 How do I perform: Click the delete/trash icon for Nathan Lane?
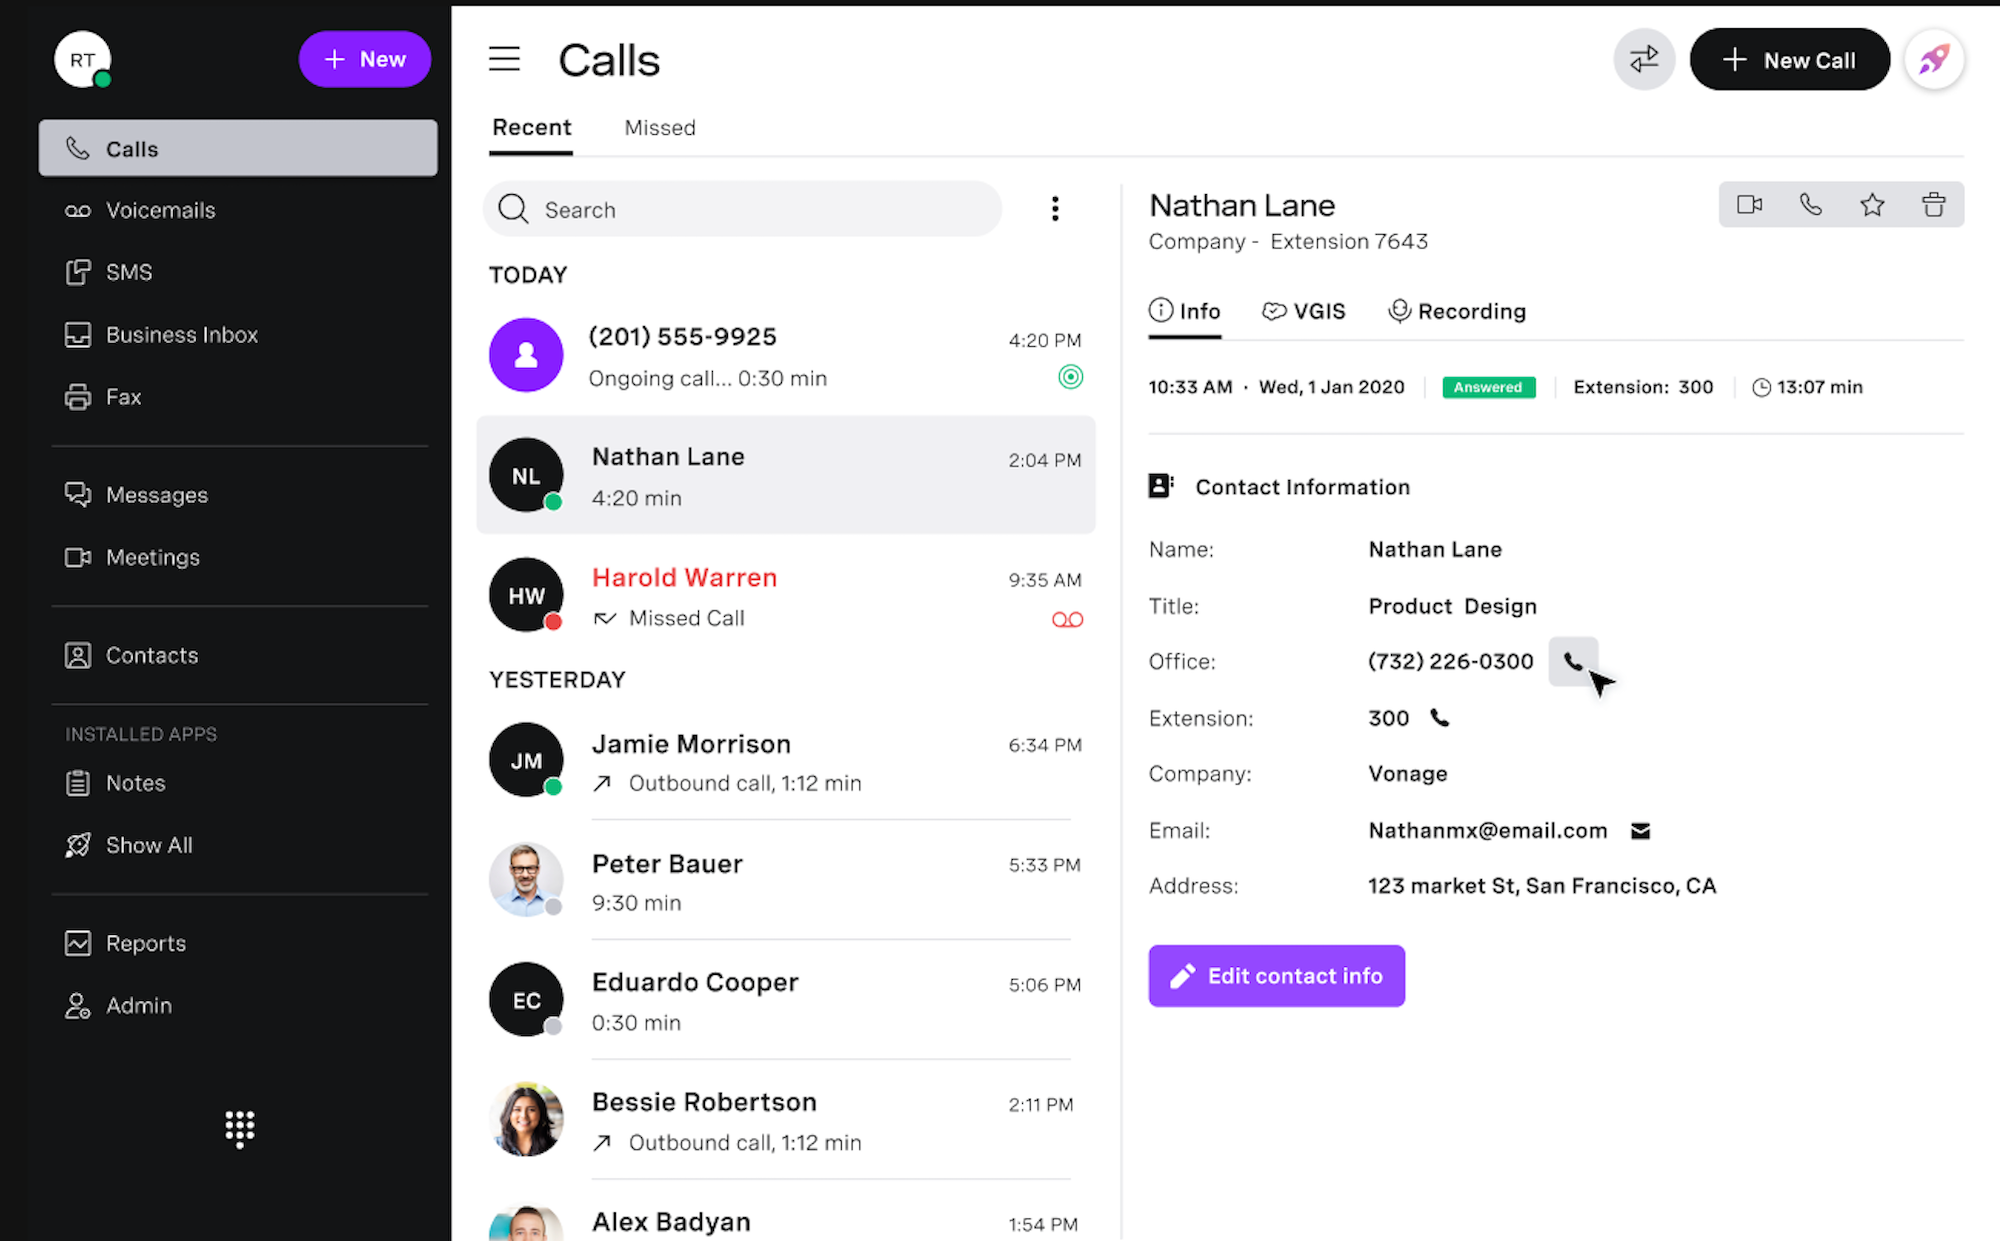[x=1931, y=204]
